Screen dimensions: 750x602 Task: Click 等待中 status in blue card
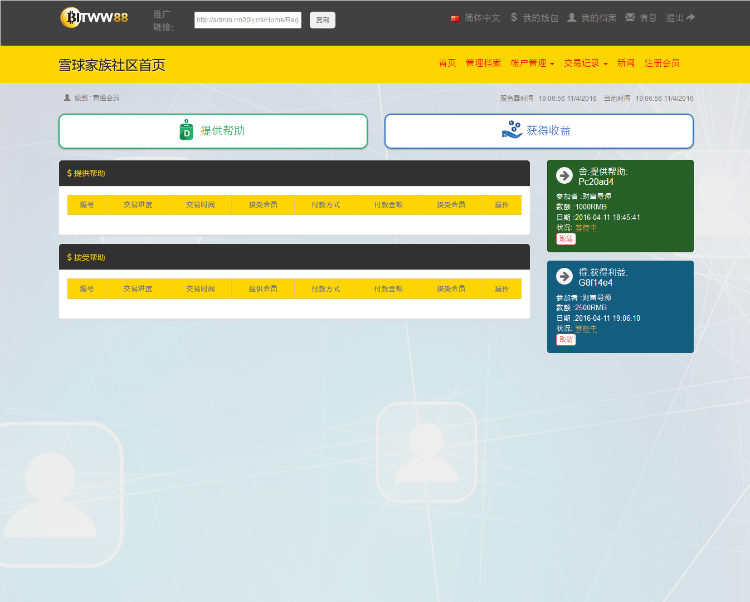586,329
